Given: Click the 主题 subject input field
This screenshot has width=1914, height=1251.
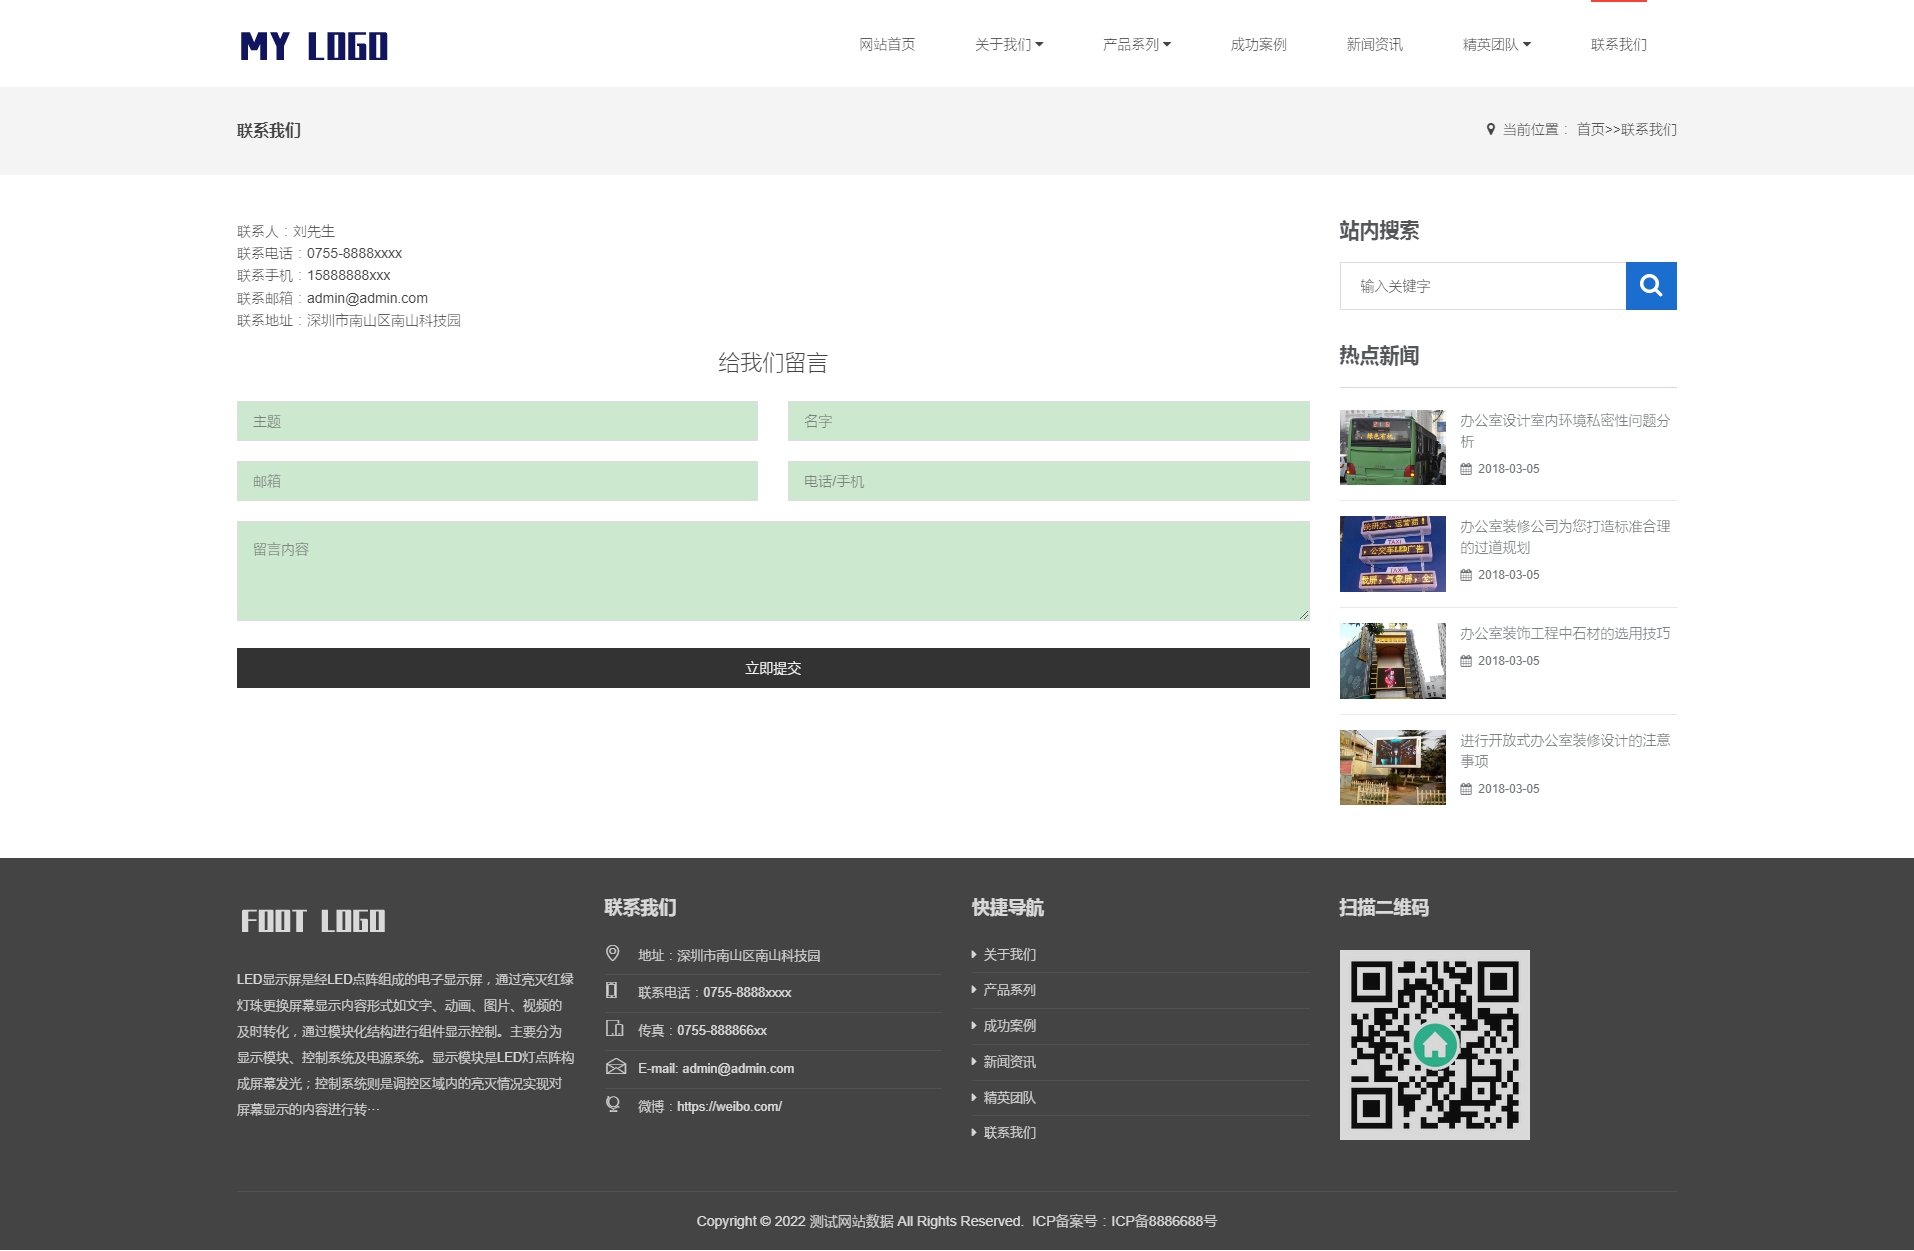Looking at the screenshot, I should [497, 421].
